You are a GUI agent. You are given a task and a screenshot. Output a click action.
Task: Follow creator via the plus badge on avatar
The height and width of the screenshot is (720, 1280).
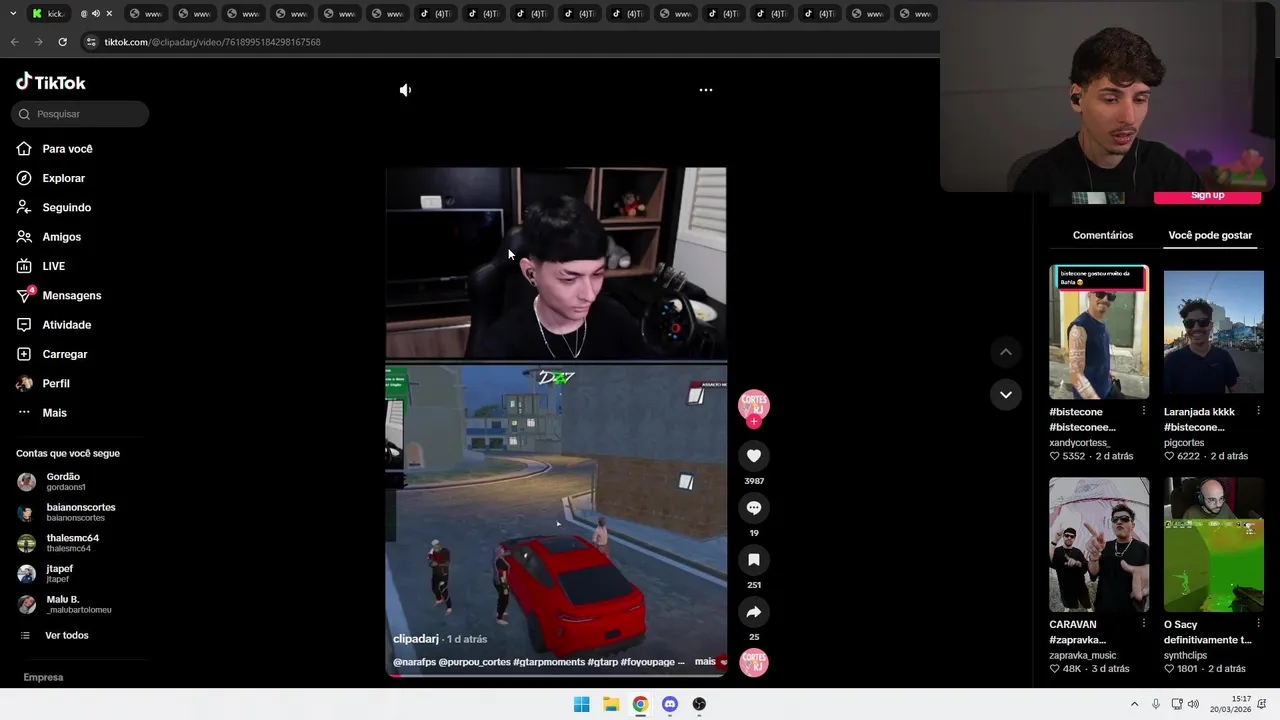click(x=754, y=422)
